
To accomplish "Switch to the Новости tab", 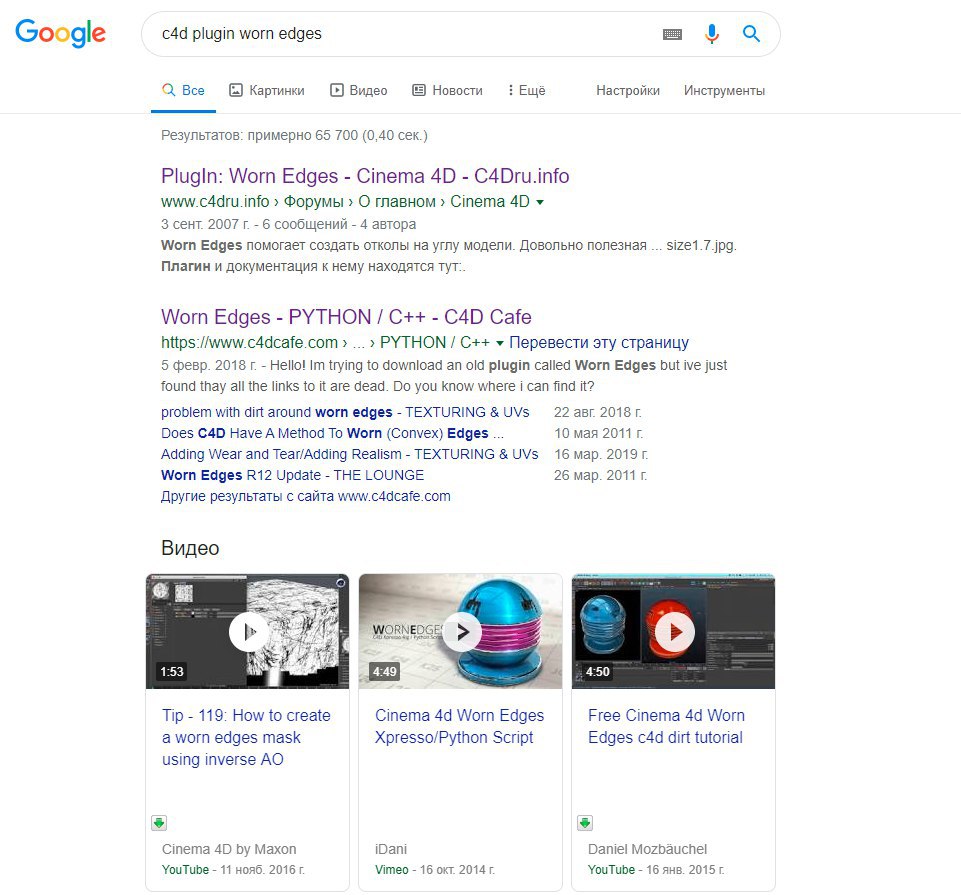I will (447, 91).
